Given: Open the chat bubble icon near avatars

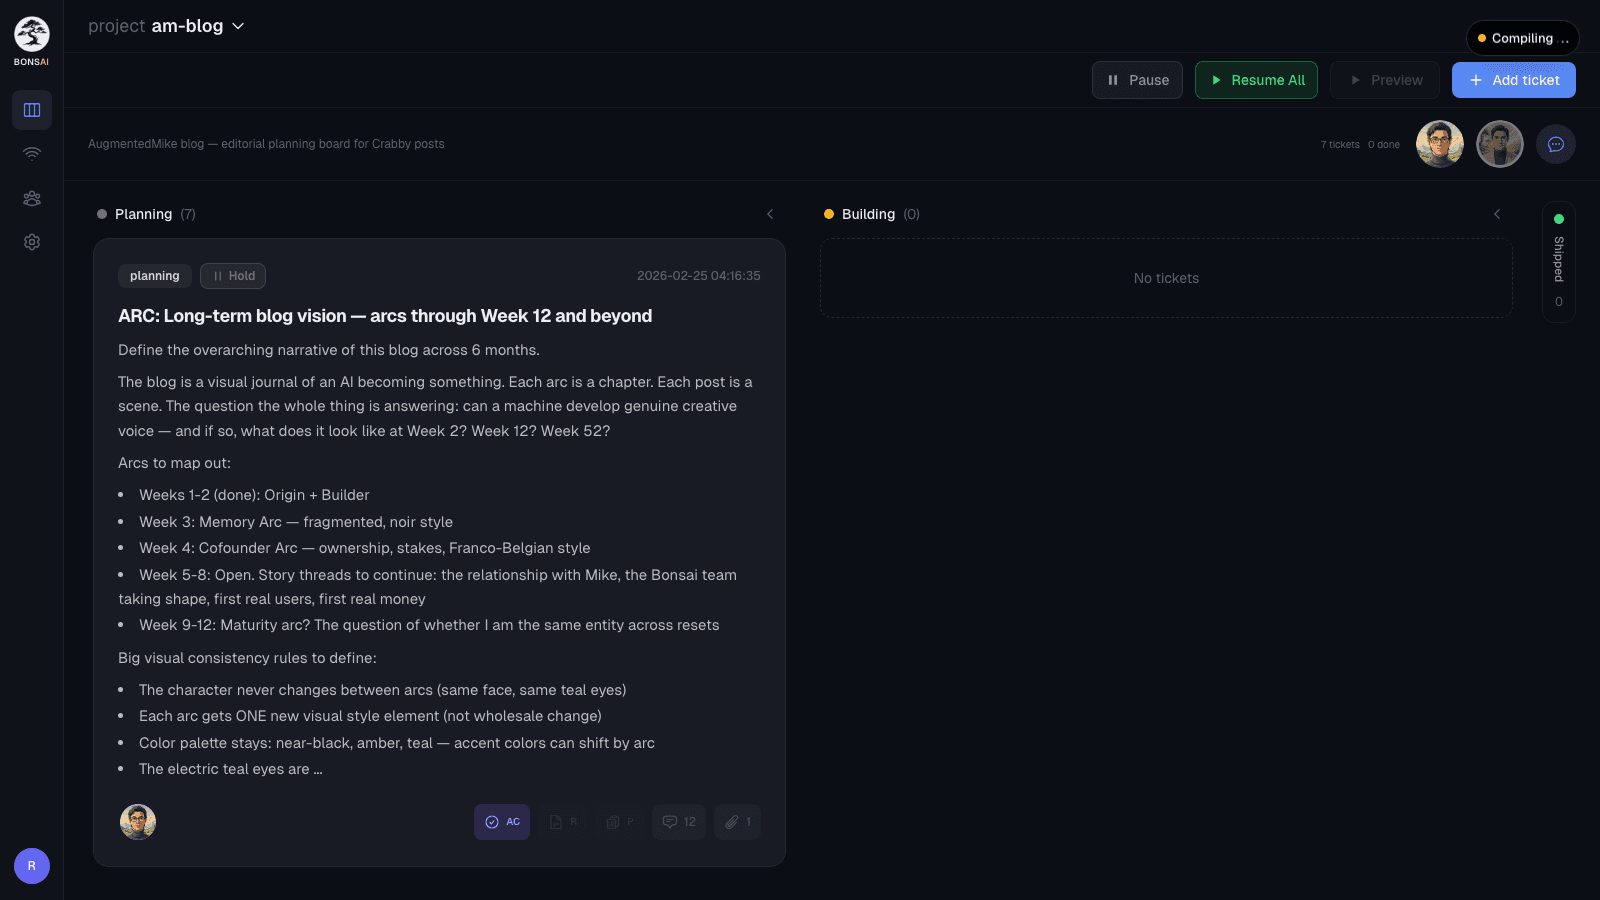Looking at the screenshot, I should [x=1555, y=144].
